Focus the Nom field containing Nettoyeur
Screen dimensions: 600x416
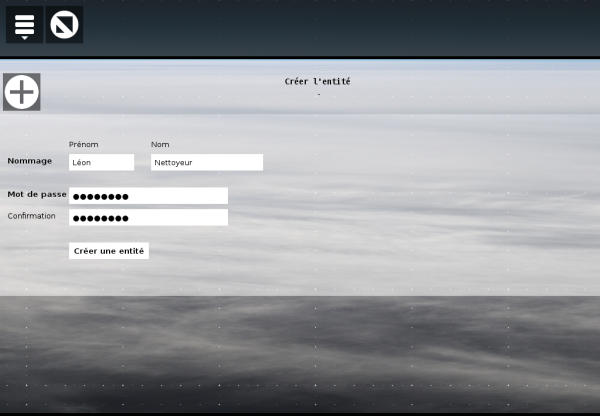[206, 162]
